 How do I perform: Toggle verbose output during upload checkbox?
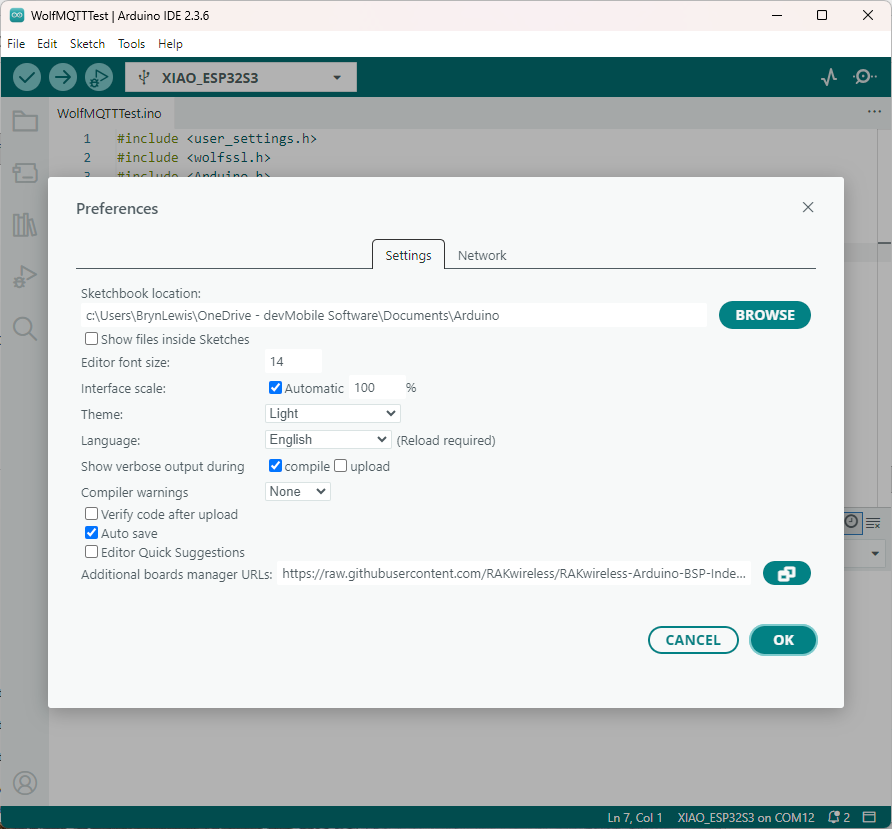pyautogui.click(x=341, y=466)
